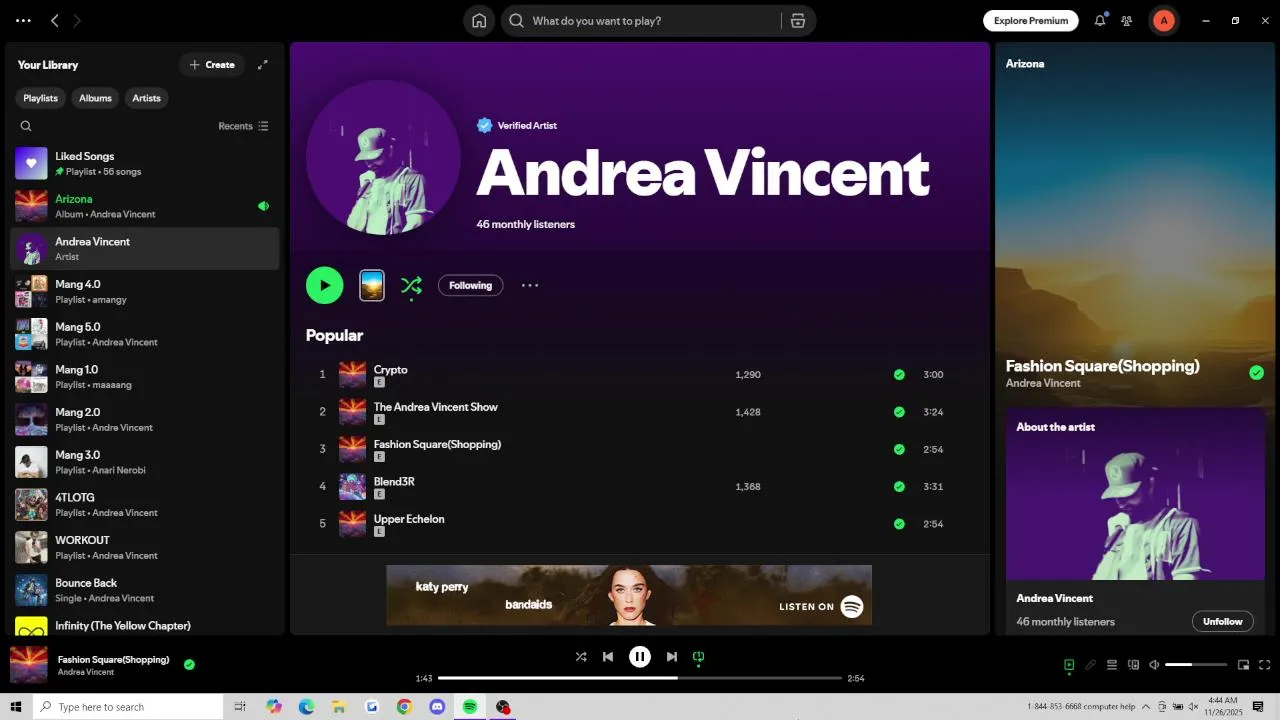
Task: Play Andrea Vincent's music with green button
Action: tap(324, 285)
